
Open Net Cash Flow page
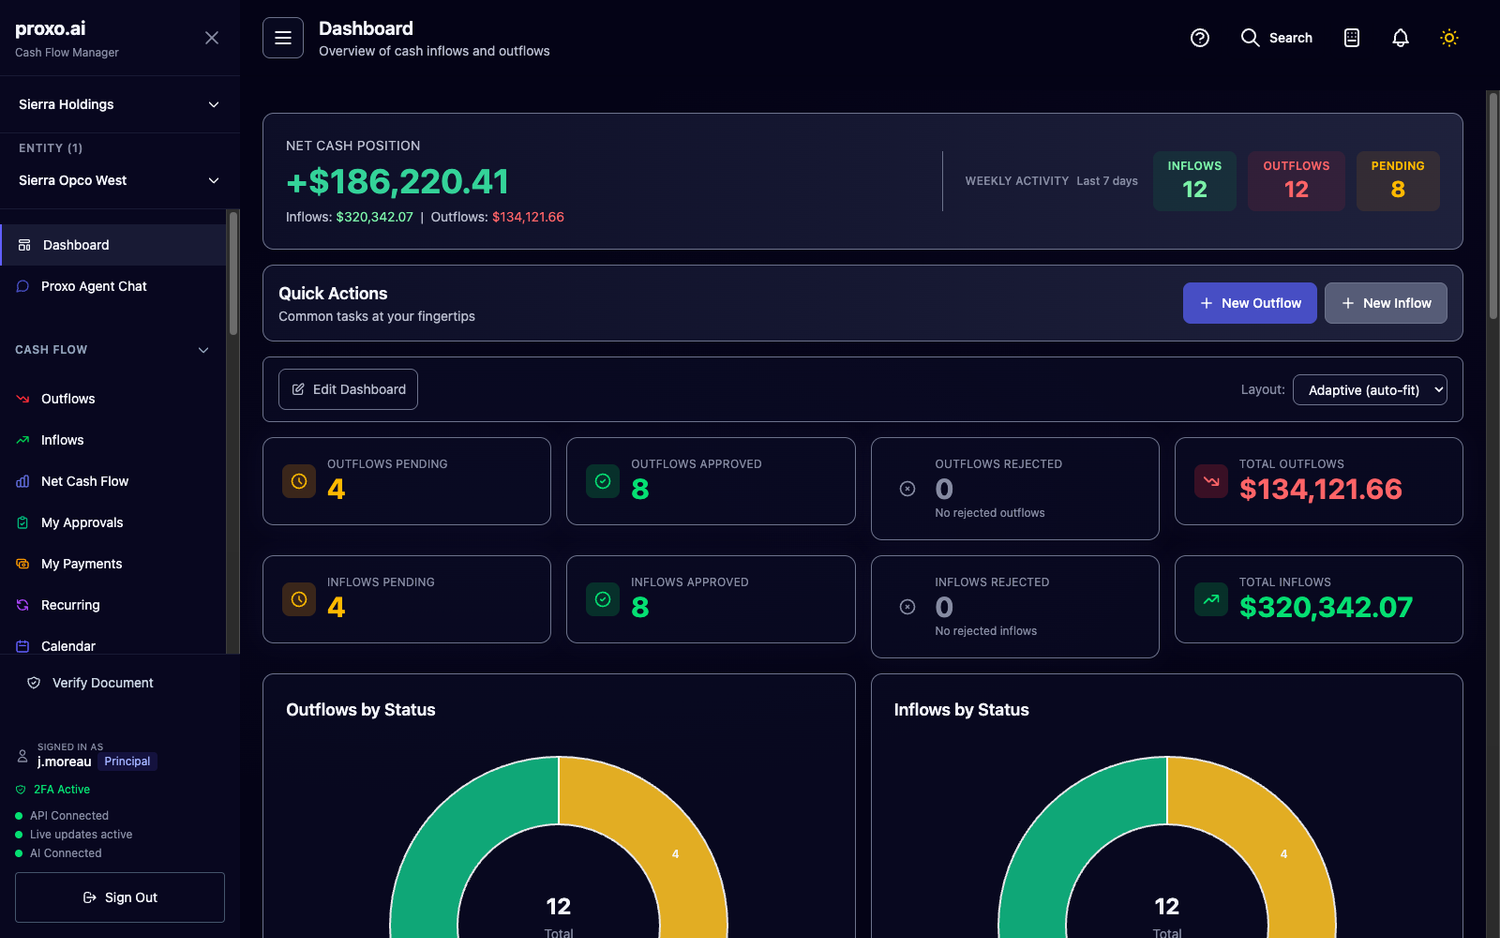point(113,481)
